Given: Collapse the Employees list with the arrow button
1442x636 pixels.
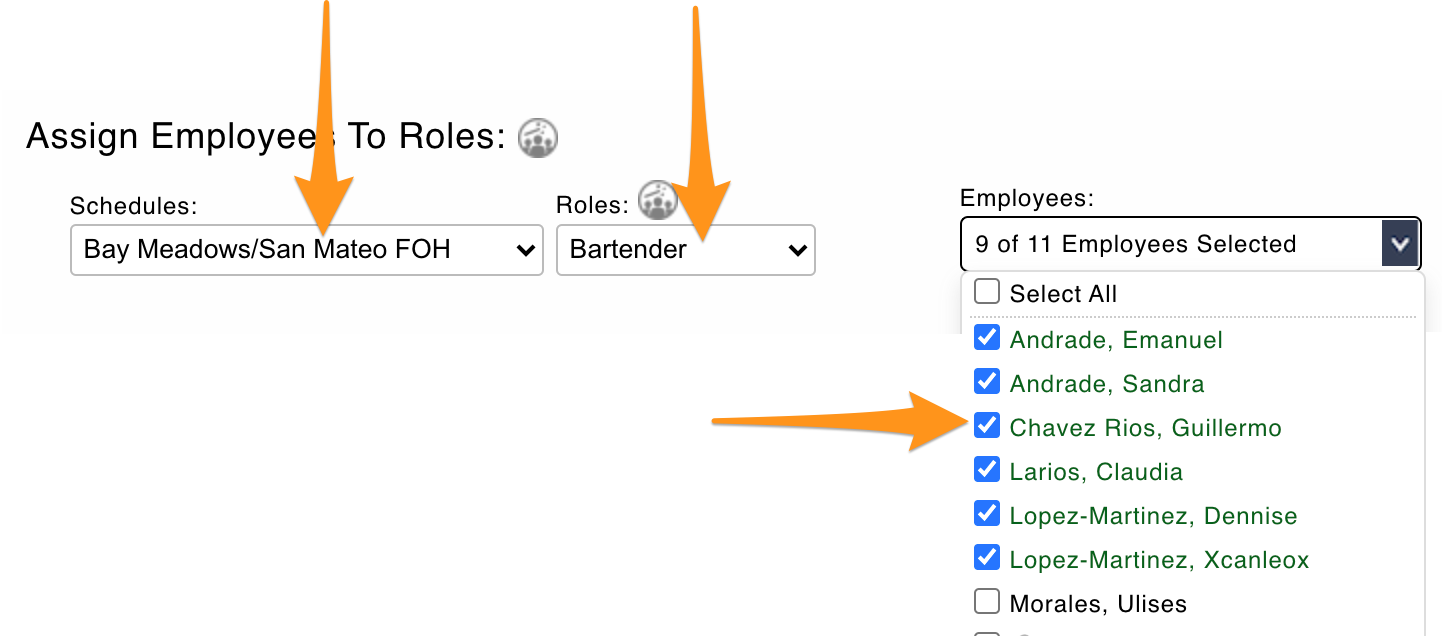Looking at the screenshot, I should tap(1400, 244).
